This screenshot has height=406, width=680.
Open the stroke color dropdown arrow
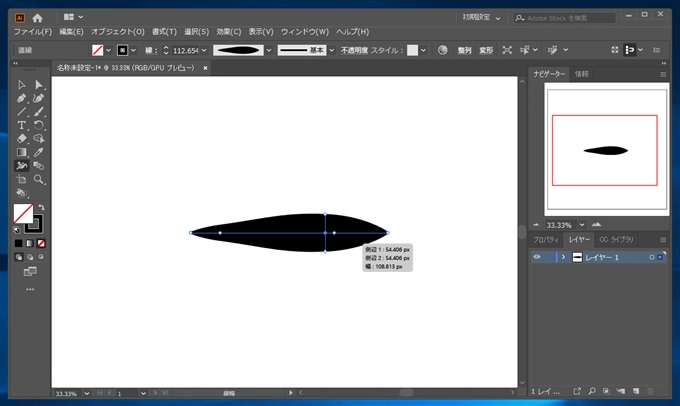pyautogui.click(x=133, y=50)
